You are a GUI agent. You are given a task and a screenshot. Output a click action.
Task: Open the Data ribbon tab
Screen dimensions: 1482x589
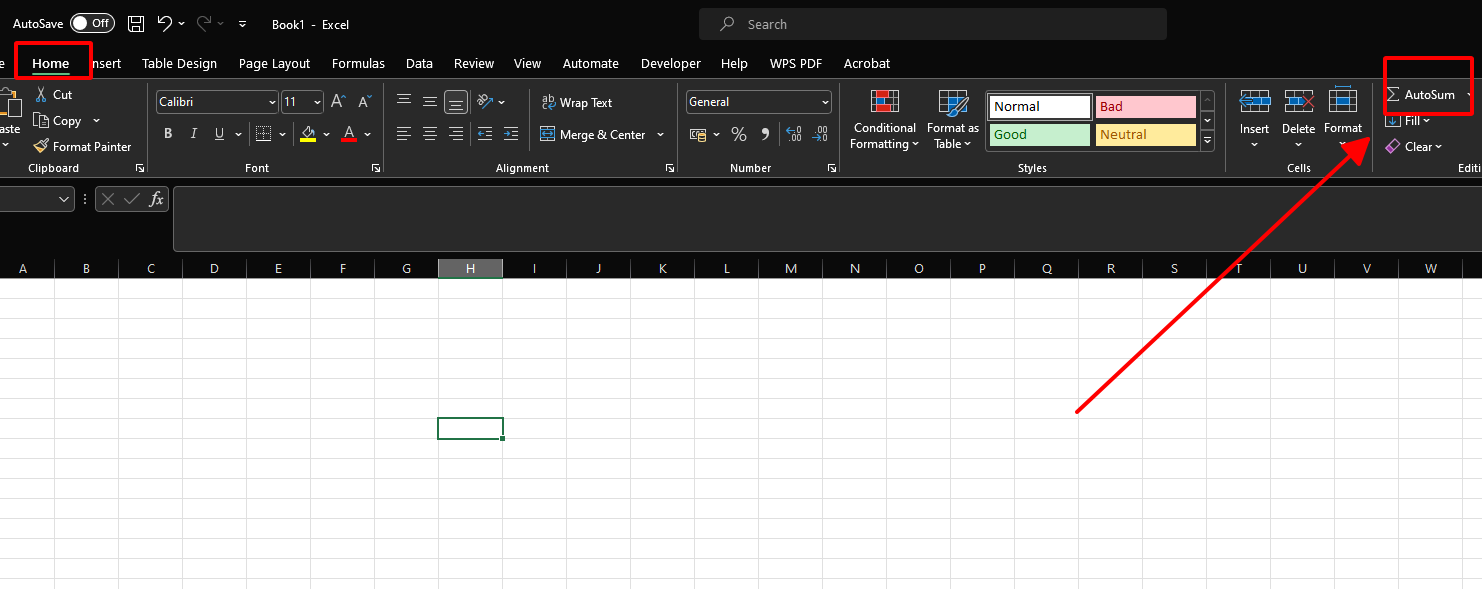[419, 63]
